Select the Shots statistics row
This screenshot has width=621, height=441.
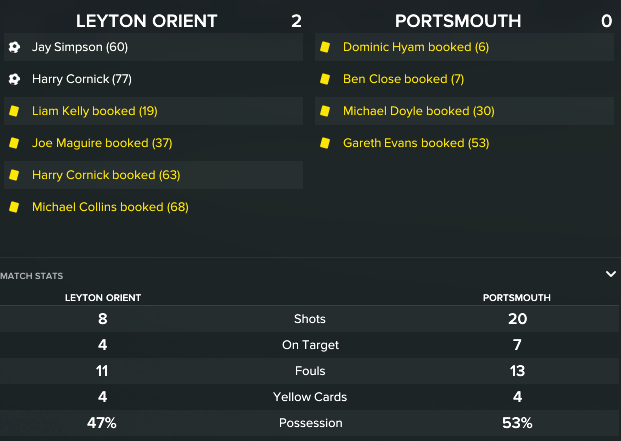click(310, 319)
